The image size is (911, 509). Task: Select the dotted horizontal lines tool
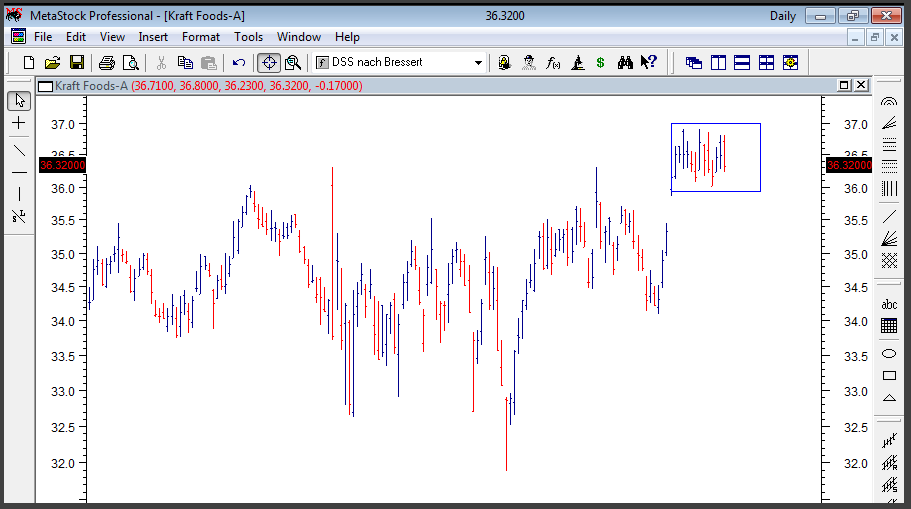point(889,167)
